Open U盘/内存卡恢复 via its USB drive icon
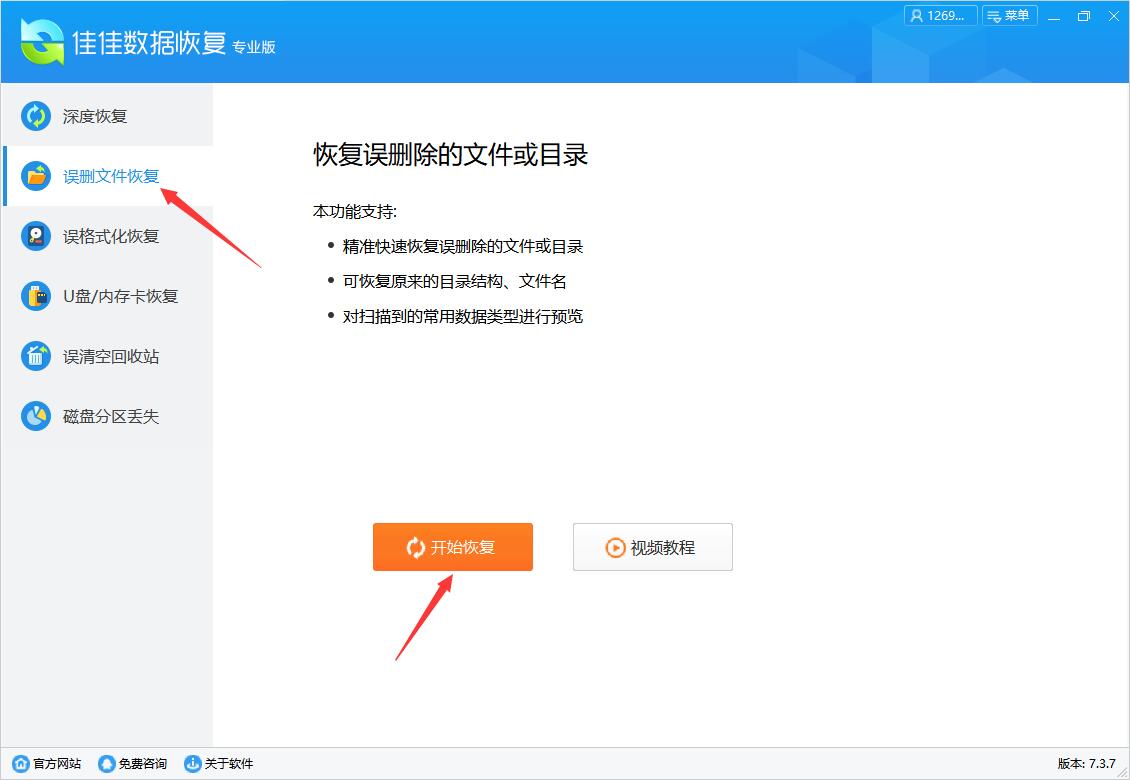The height and width of the screenshot is (780, 1130). click(x=36, y=296)
